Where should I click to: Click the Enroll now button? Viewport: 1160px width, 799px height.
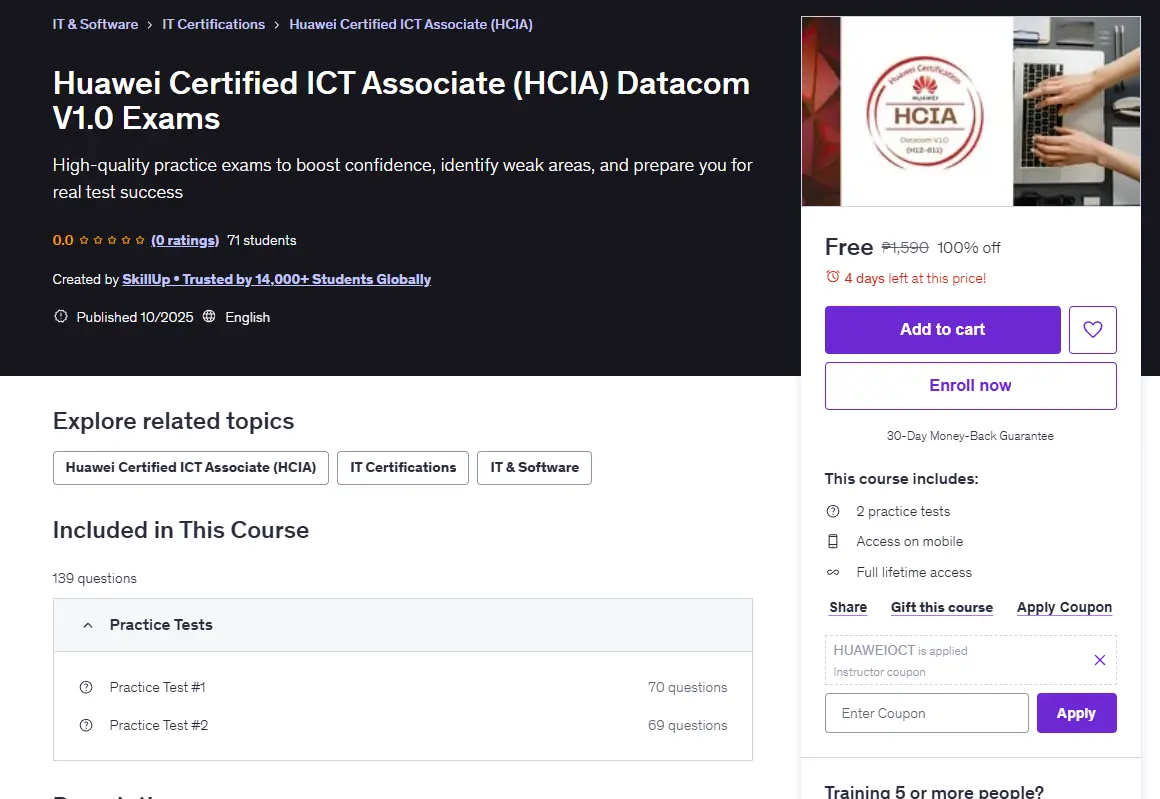coord(971,385)
